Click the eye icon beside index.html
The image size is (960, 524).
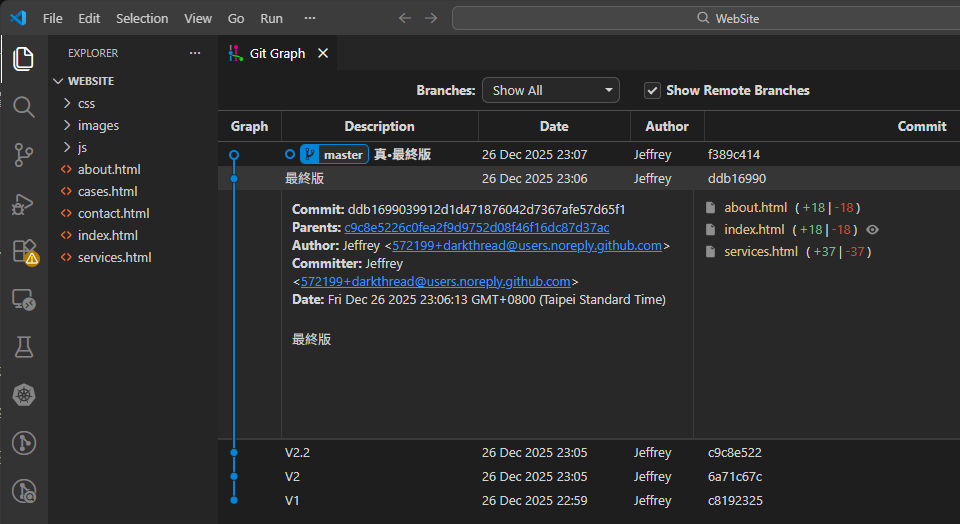[x=872, y=230]
